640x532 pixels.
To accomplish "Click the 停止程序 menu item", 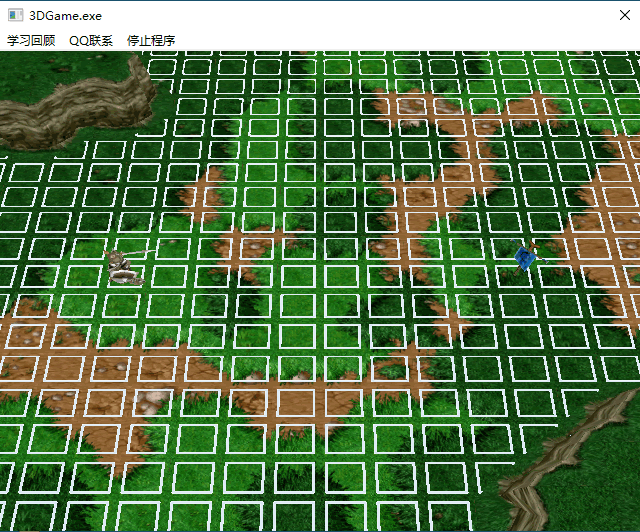I will coord(151,41).
